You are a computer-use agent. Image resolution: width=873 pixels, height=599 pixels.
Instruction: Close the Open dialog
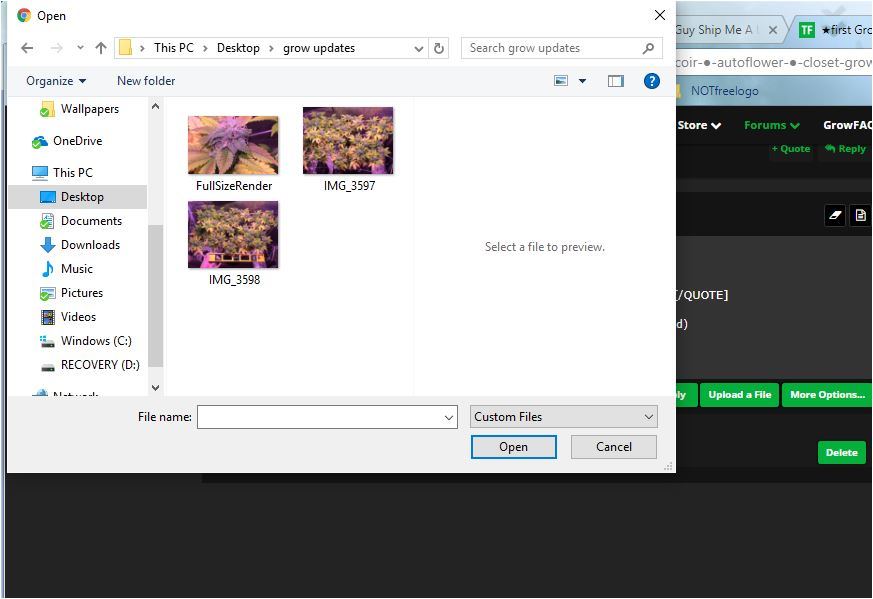pos(659,15)
